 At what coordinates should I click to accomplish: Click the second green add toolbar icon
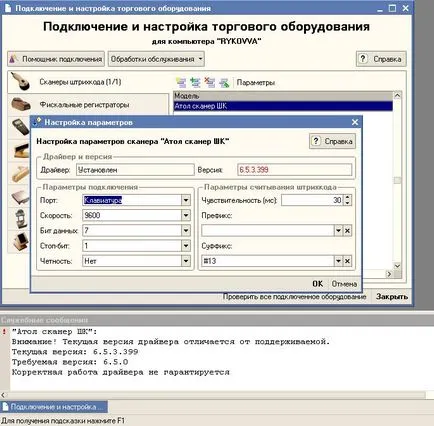[x=195, y=82]
